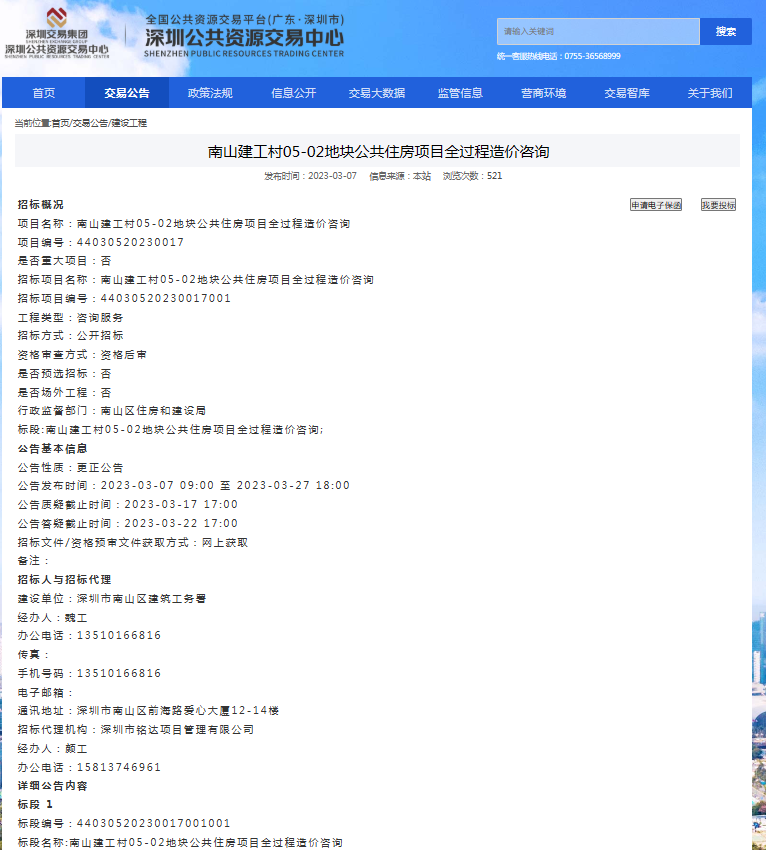Go to 政策法规 in the nav bar
The width and height of the screenshot is (766, 850).
pos(210,93)
